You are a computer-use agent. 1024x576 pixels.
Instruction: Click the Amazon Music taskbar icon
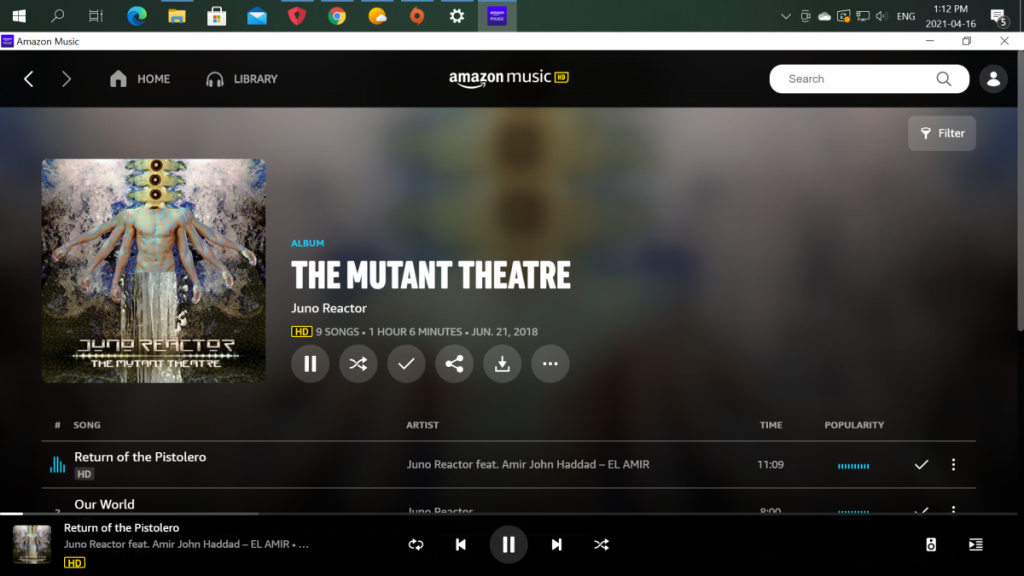497,16
